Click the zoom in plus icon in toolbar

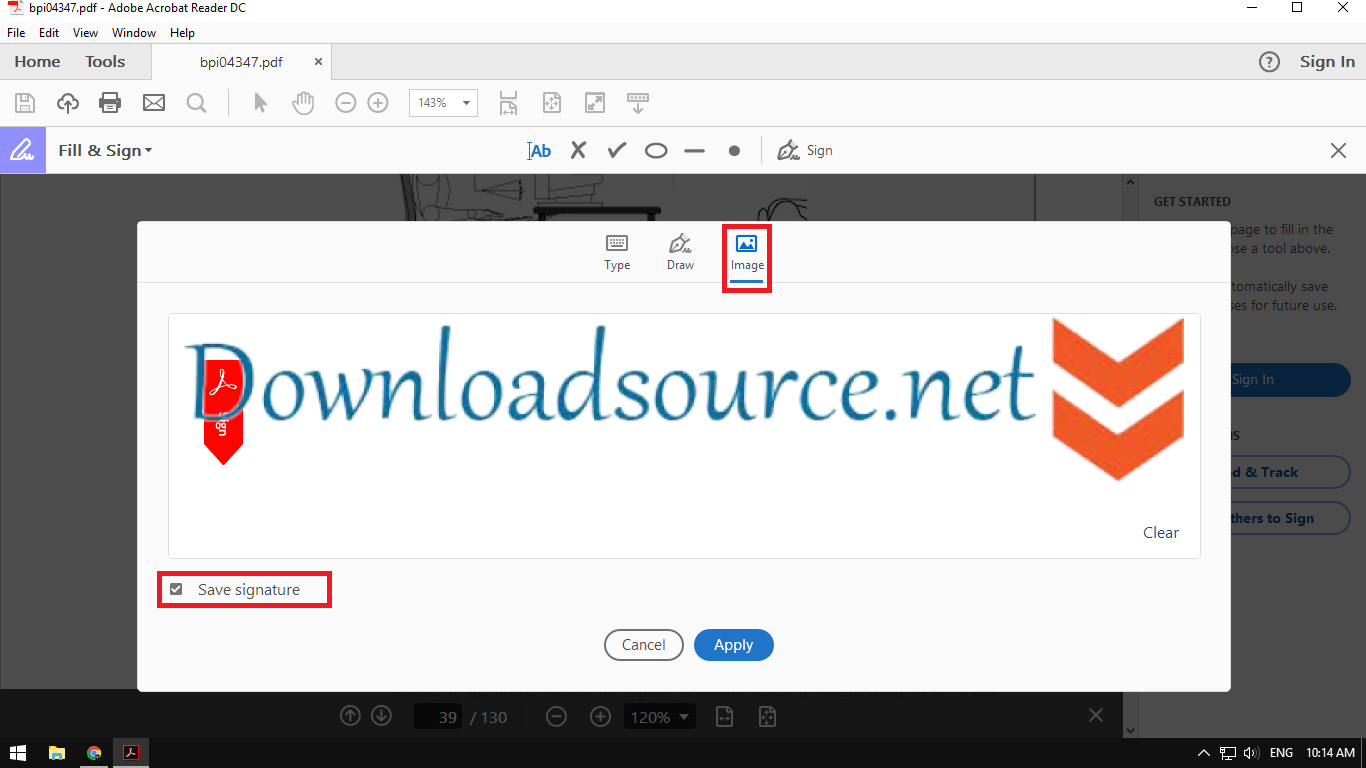378,102
